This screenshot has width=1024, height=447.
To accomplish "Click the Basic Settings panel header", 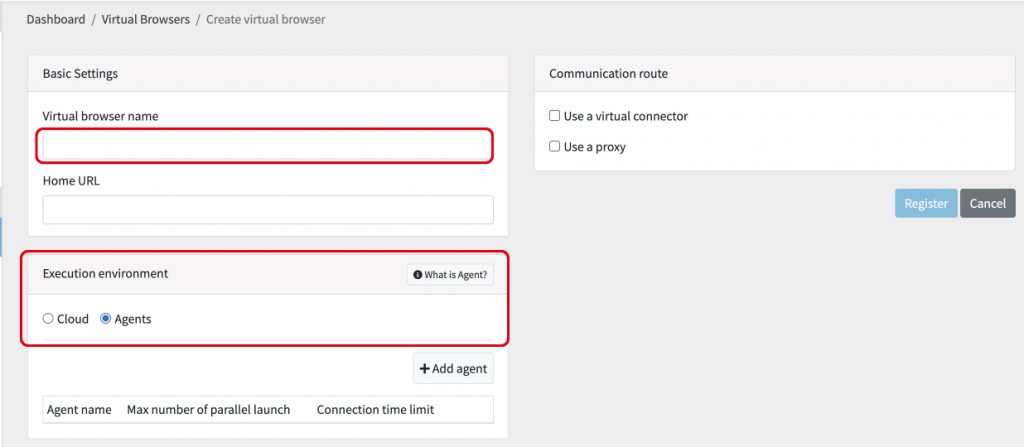I will pyautogui.click(x=80, y=74).
